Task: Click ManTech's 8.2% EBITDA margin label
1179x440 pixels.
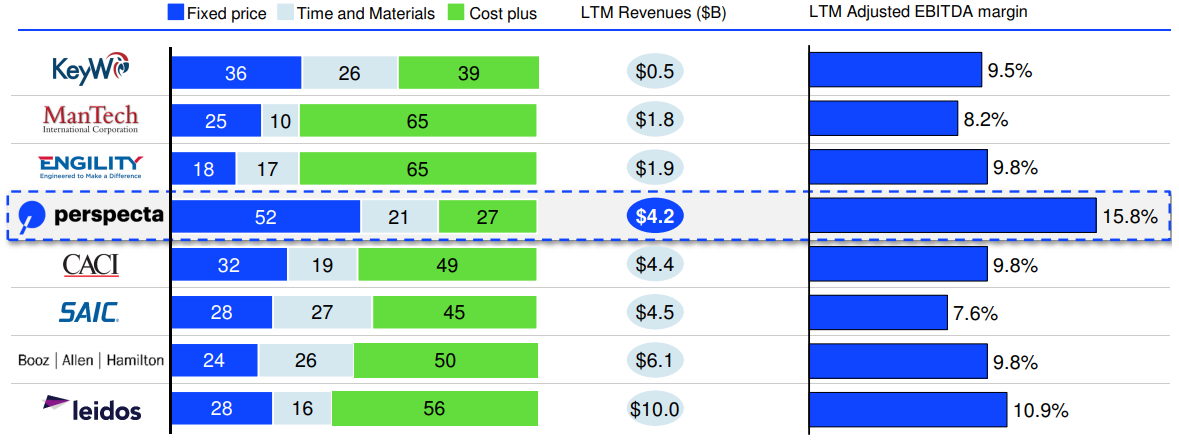Action: point(986,120)
